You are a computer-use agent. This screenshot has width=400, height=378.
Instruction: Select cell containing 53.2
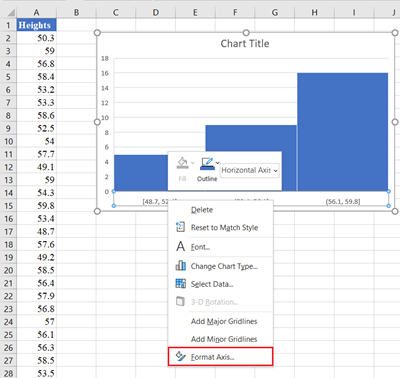click(36, 90)
